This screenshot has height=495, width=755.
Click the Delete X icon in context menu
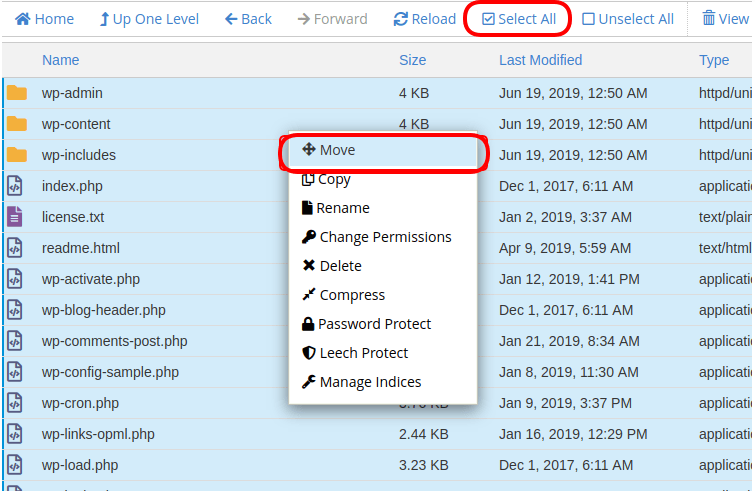coord(309,265)
